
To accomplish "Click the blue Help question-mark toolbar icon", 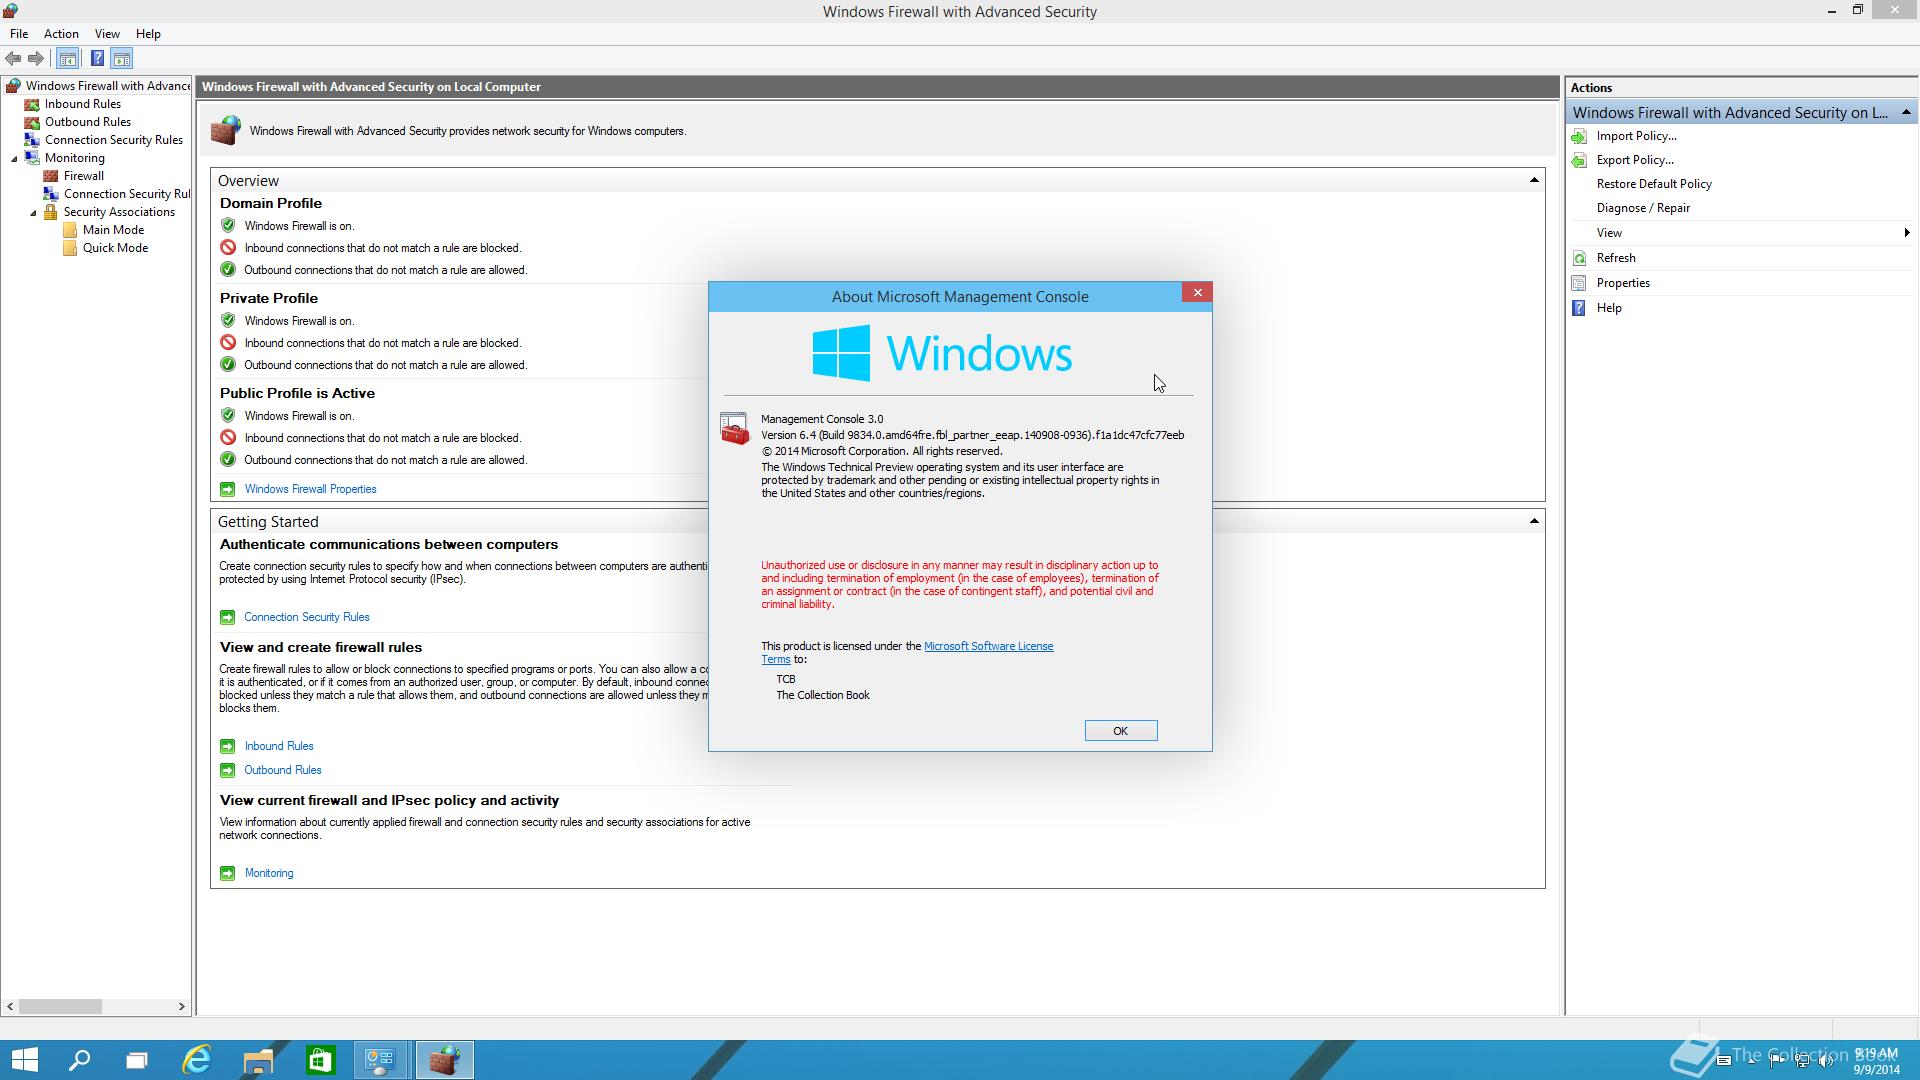I will point(97,58).
